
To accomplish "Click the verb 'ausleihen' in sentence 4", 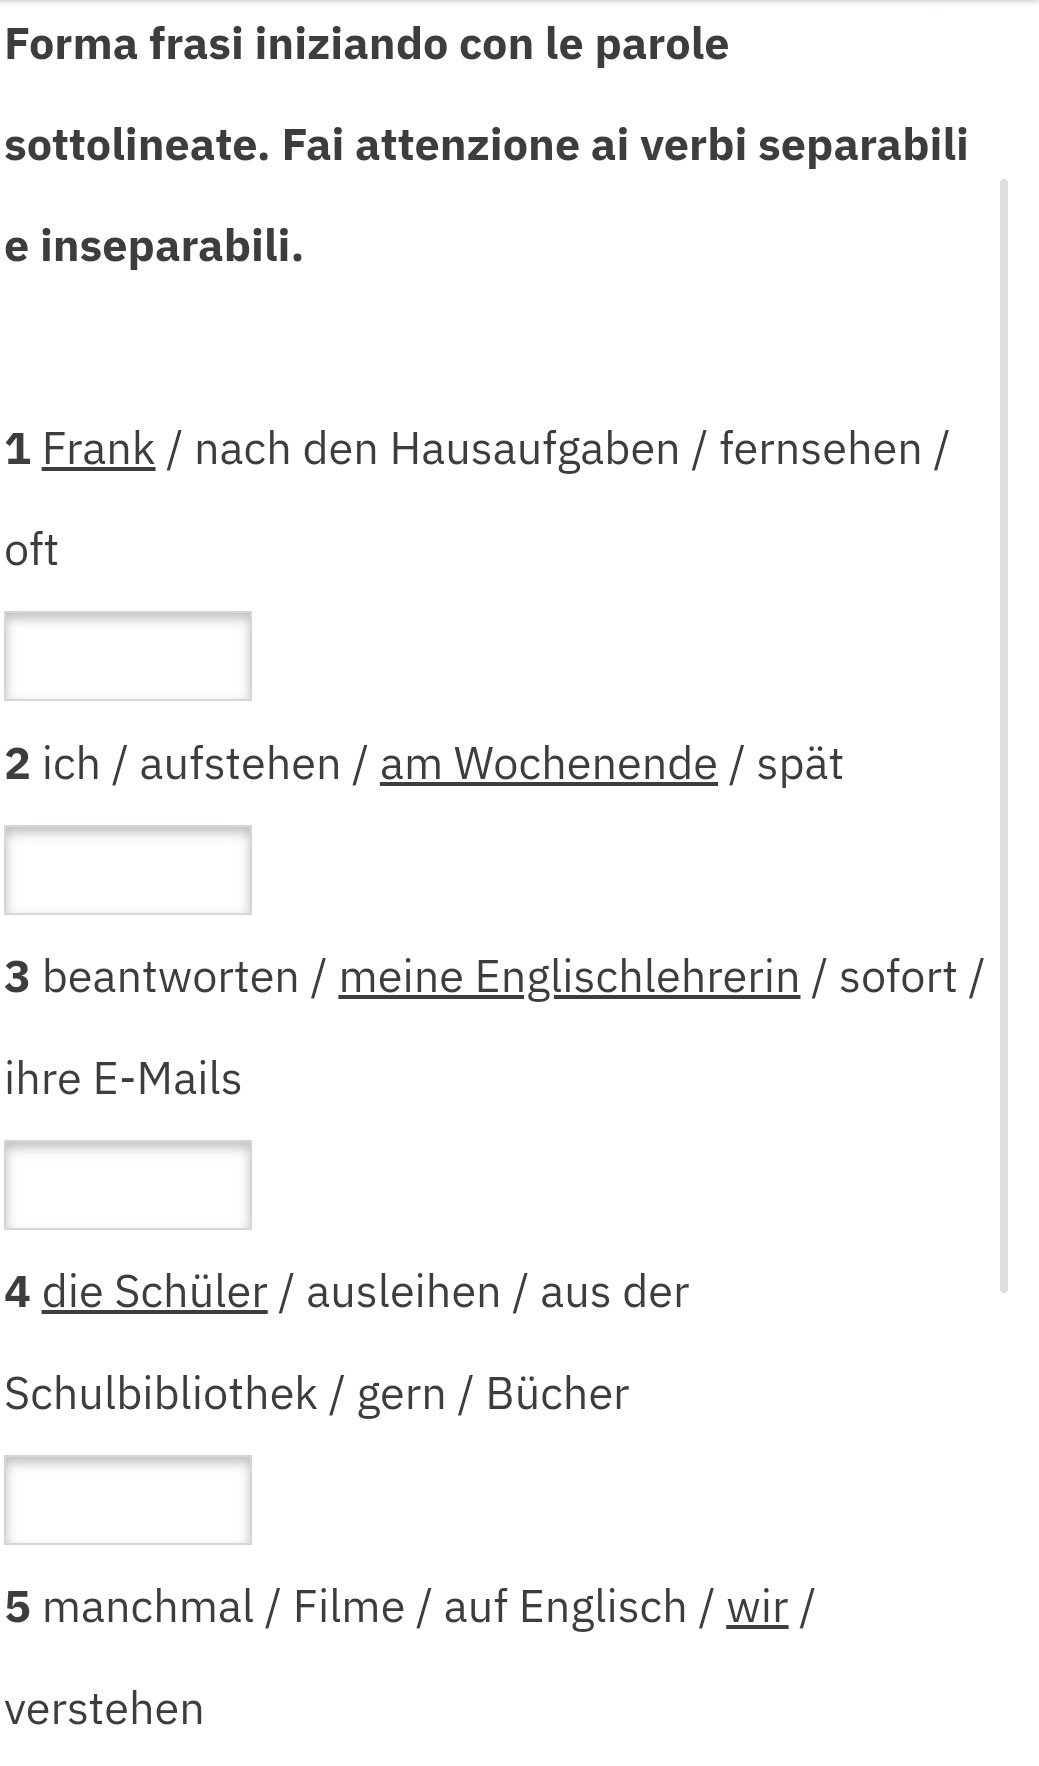I will point(403,1292).
